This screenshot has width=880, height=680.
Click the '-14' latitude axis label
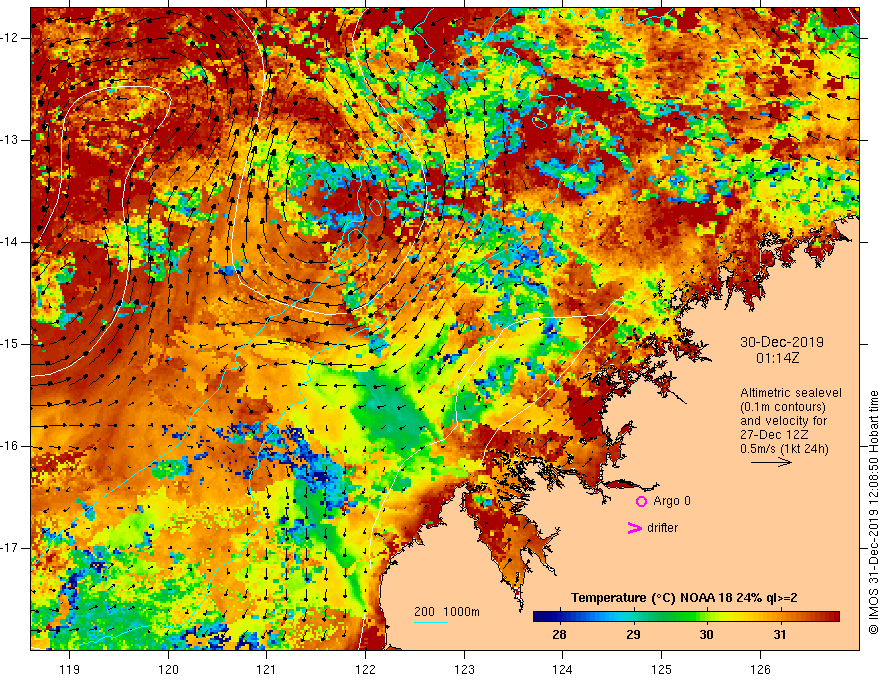[10, 242]
